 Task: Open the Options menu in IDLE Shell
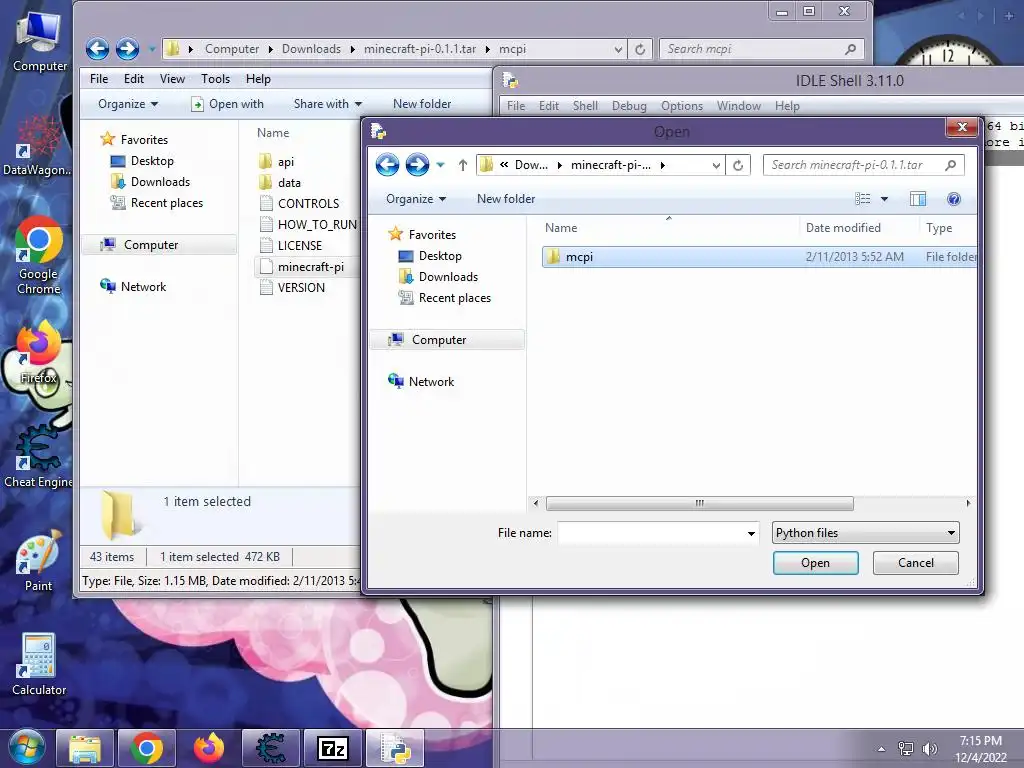pyautogui.click(x=682, y=106)
